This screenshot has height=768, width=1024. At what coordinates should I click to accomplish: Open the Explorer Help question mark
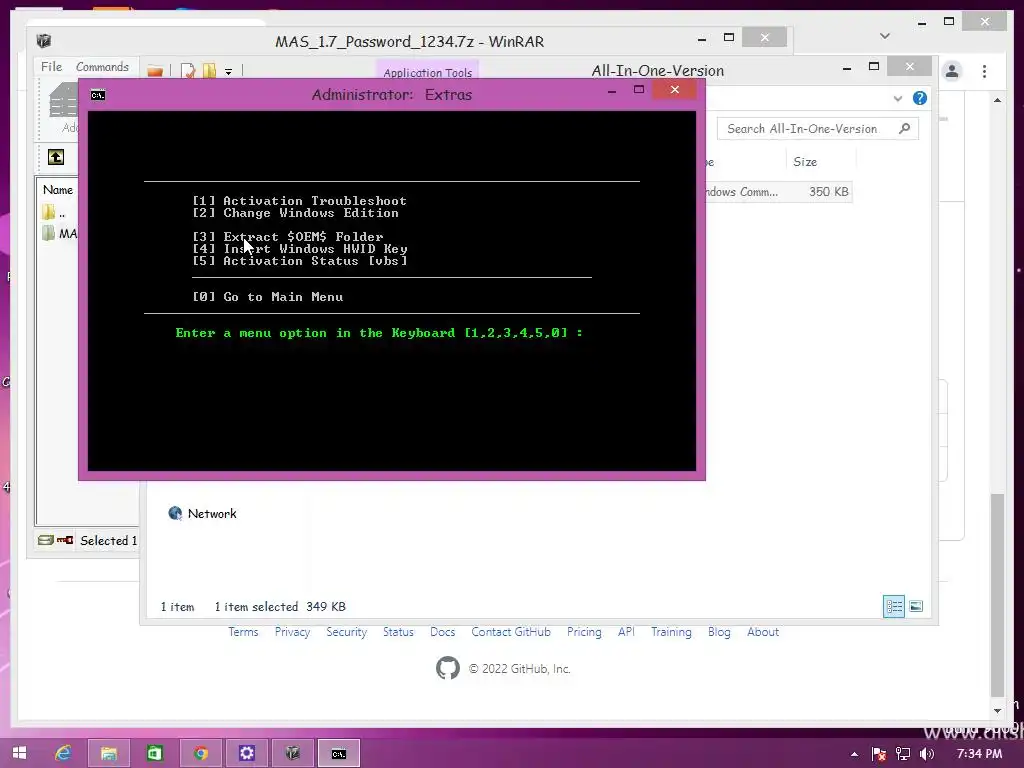[920, 98]
